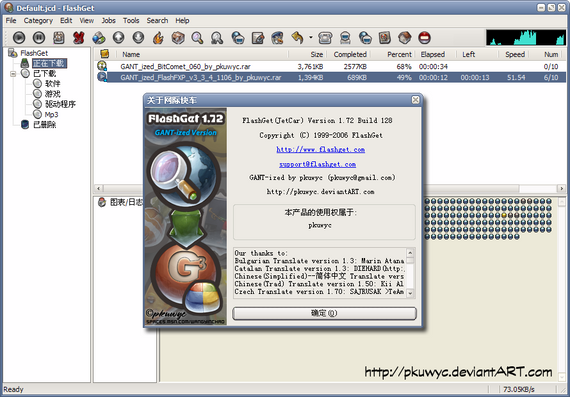This screenshot has height=397, width=570.
Task: Select the Mp3 subfolder
Action: pos(51,114)
